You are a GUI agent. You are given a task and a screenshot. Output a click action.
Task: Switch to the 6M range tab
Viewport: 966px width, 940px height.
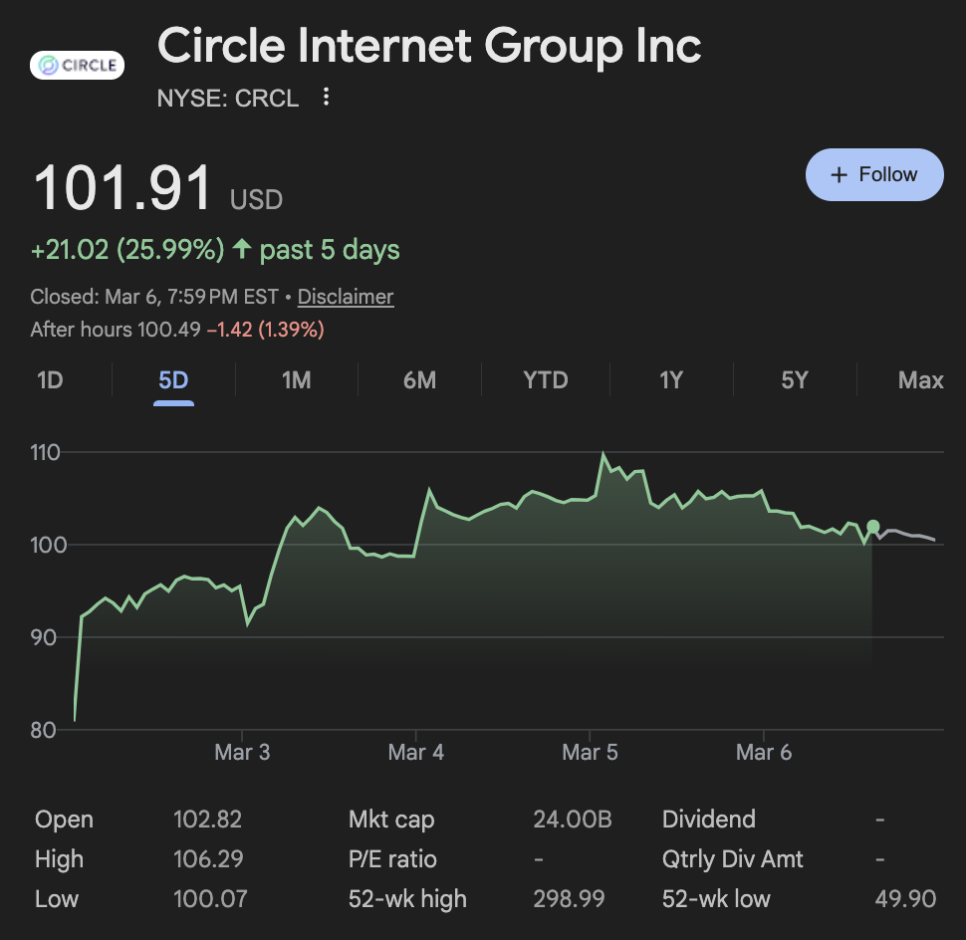point(420,380)
